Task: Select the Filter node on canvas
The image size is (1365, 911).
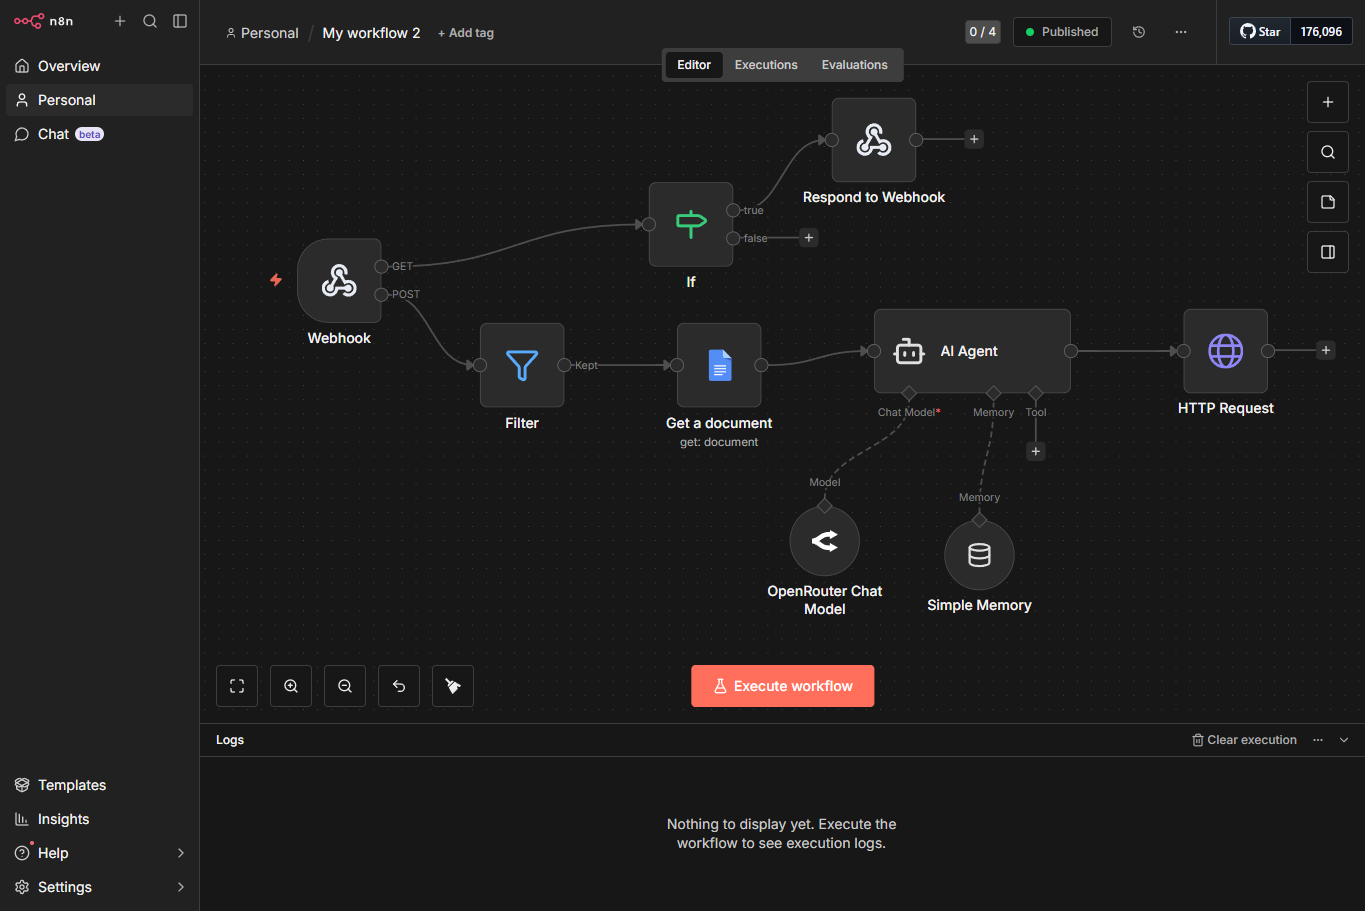Action: click(x=522, y=365)
